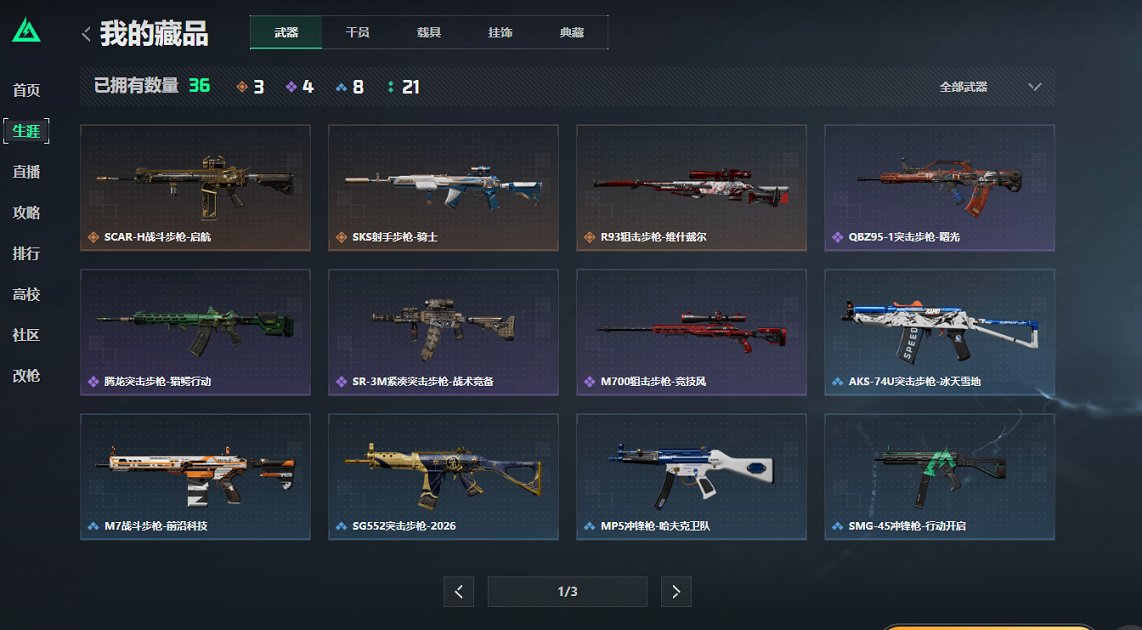Open the 全部武器 filter dropdown
This screenshot has width=1142, height=630.
990,87
